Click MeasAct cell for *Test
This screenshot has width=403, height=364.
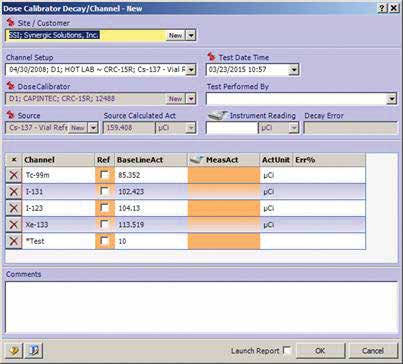[x=224, y=241]
